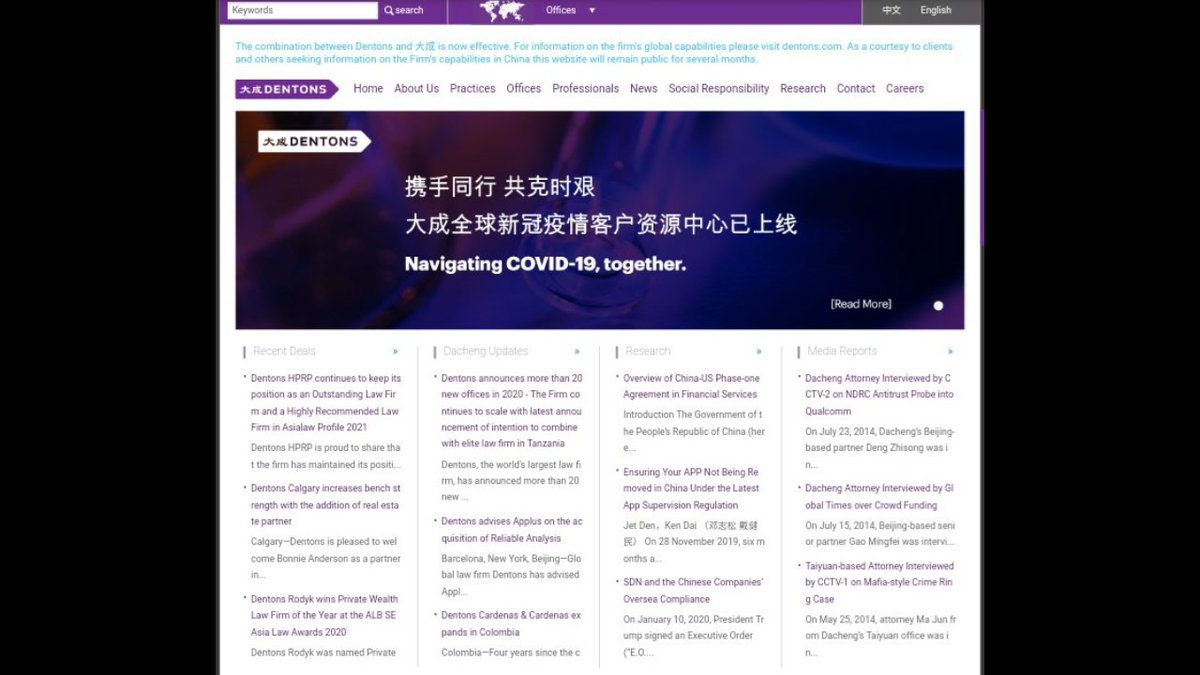The height and width of the screenshot is (675, 1200).
Task: Open Dentons announces 20 new offices article
Action: (x=512, y=411)
